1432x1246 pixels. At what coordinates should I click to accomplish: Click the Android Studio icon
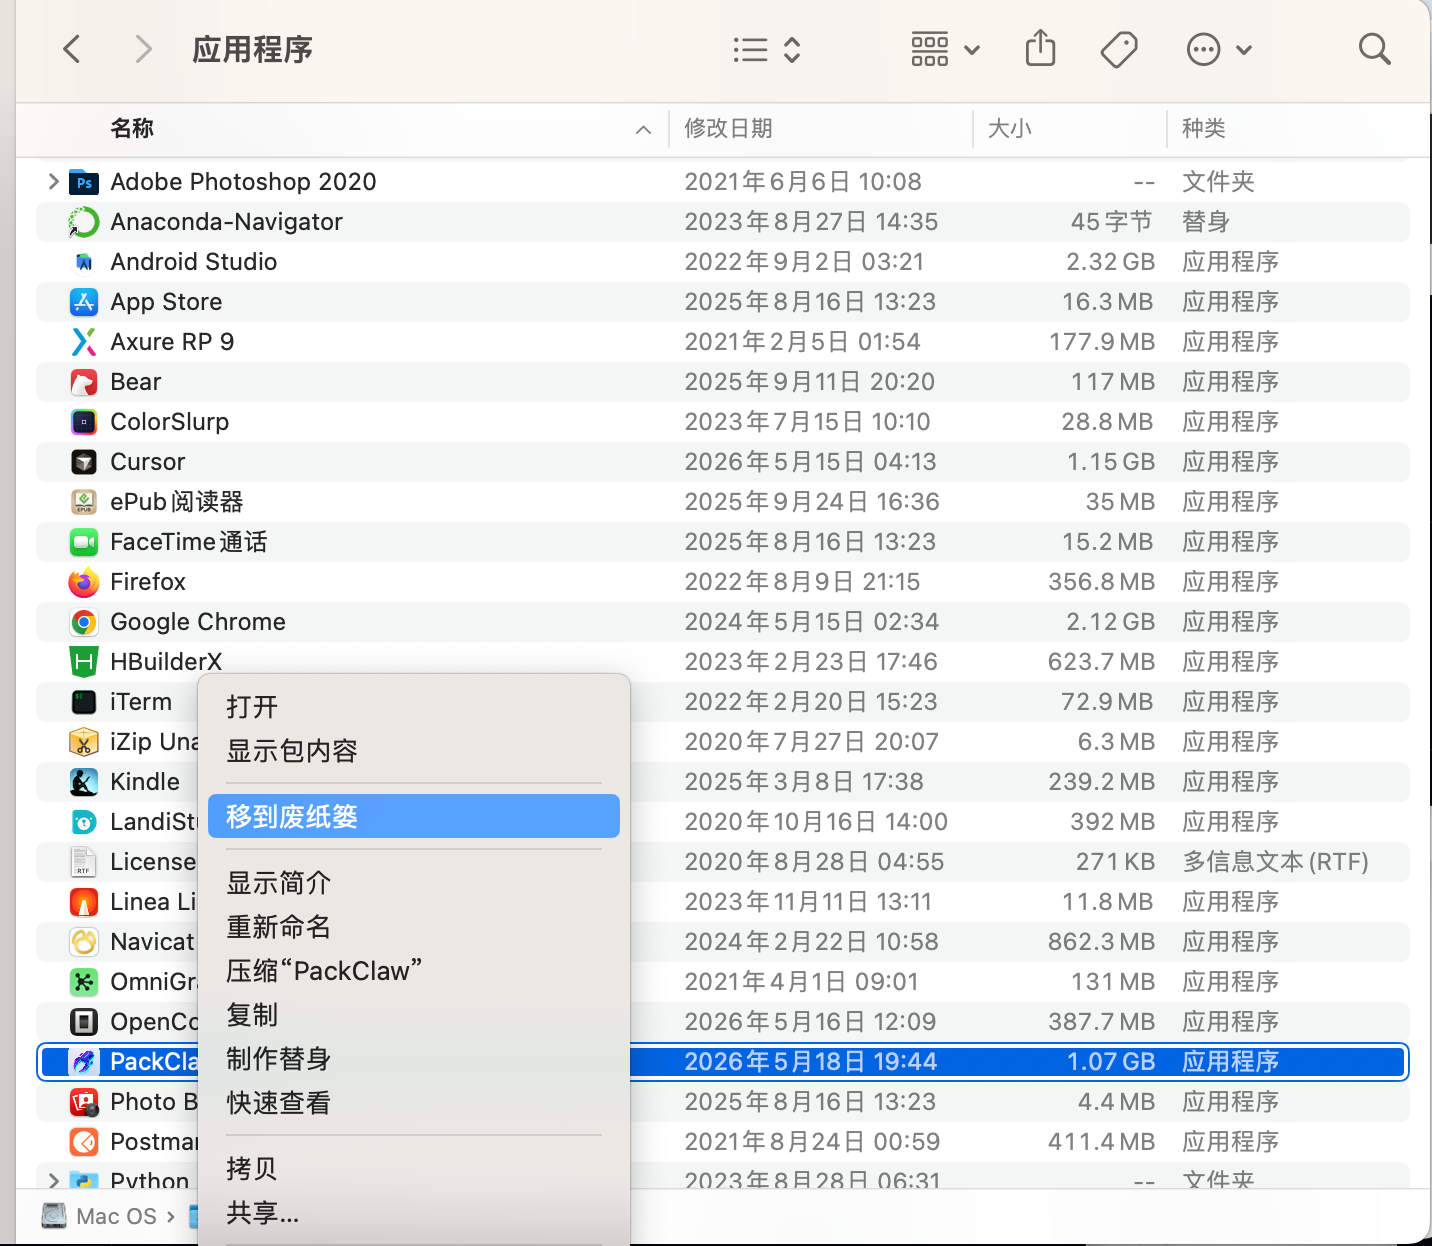[x=84, y=262]
